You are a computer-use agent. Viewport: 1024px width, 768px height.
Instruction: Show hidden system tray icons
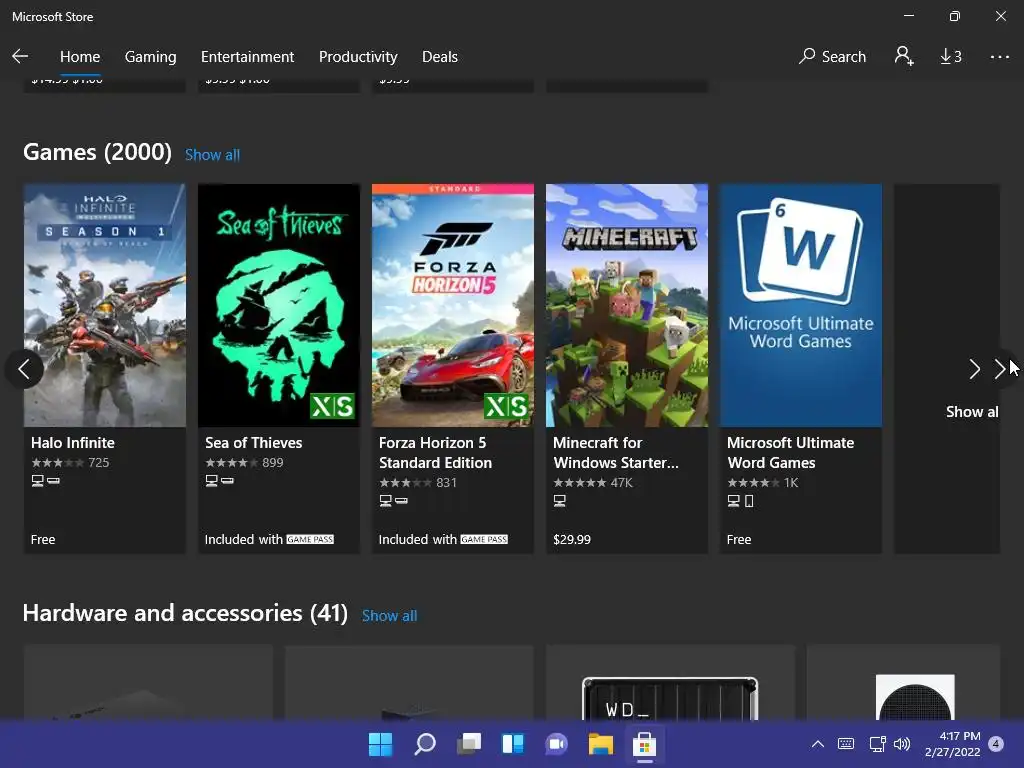(x=818, y=744)
